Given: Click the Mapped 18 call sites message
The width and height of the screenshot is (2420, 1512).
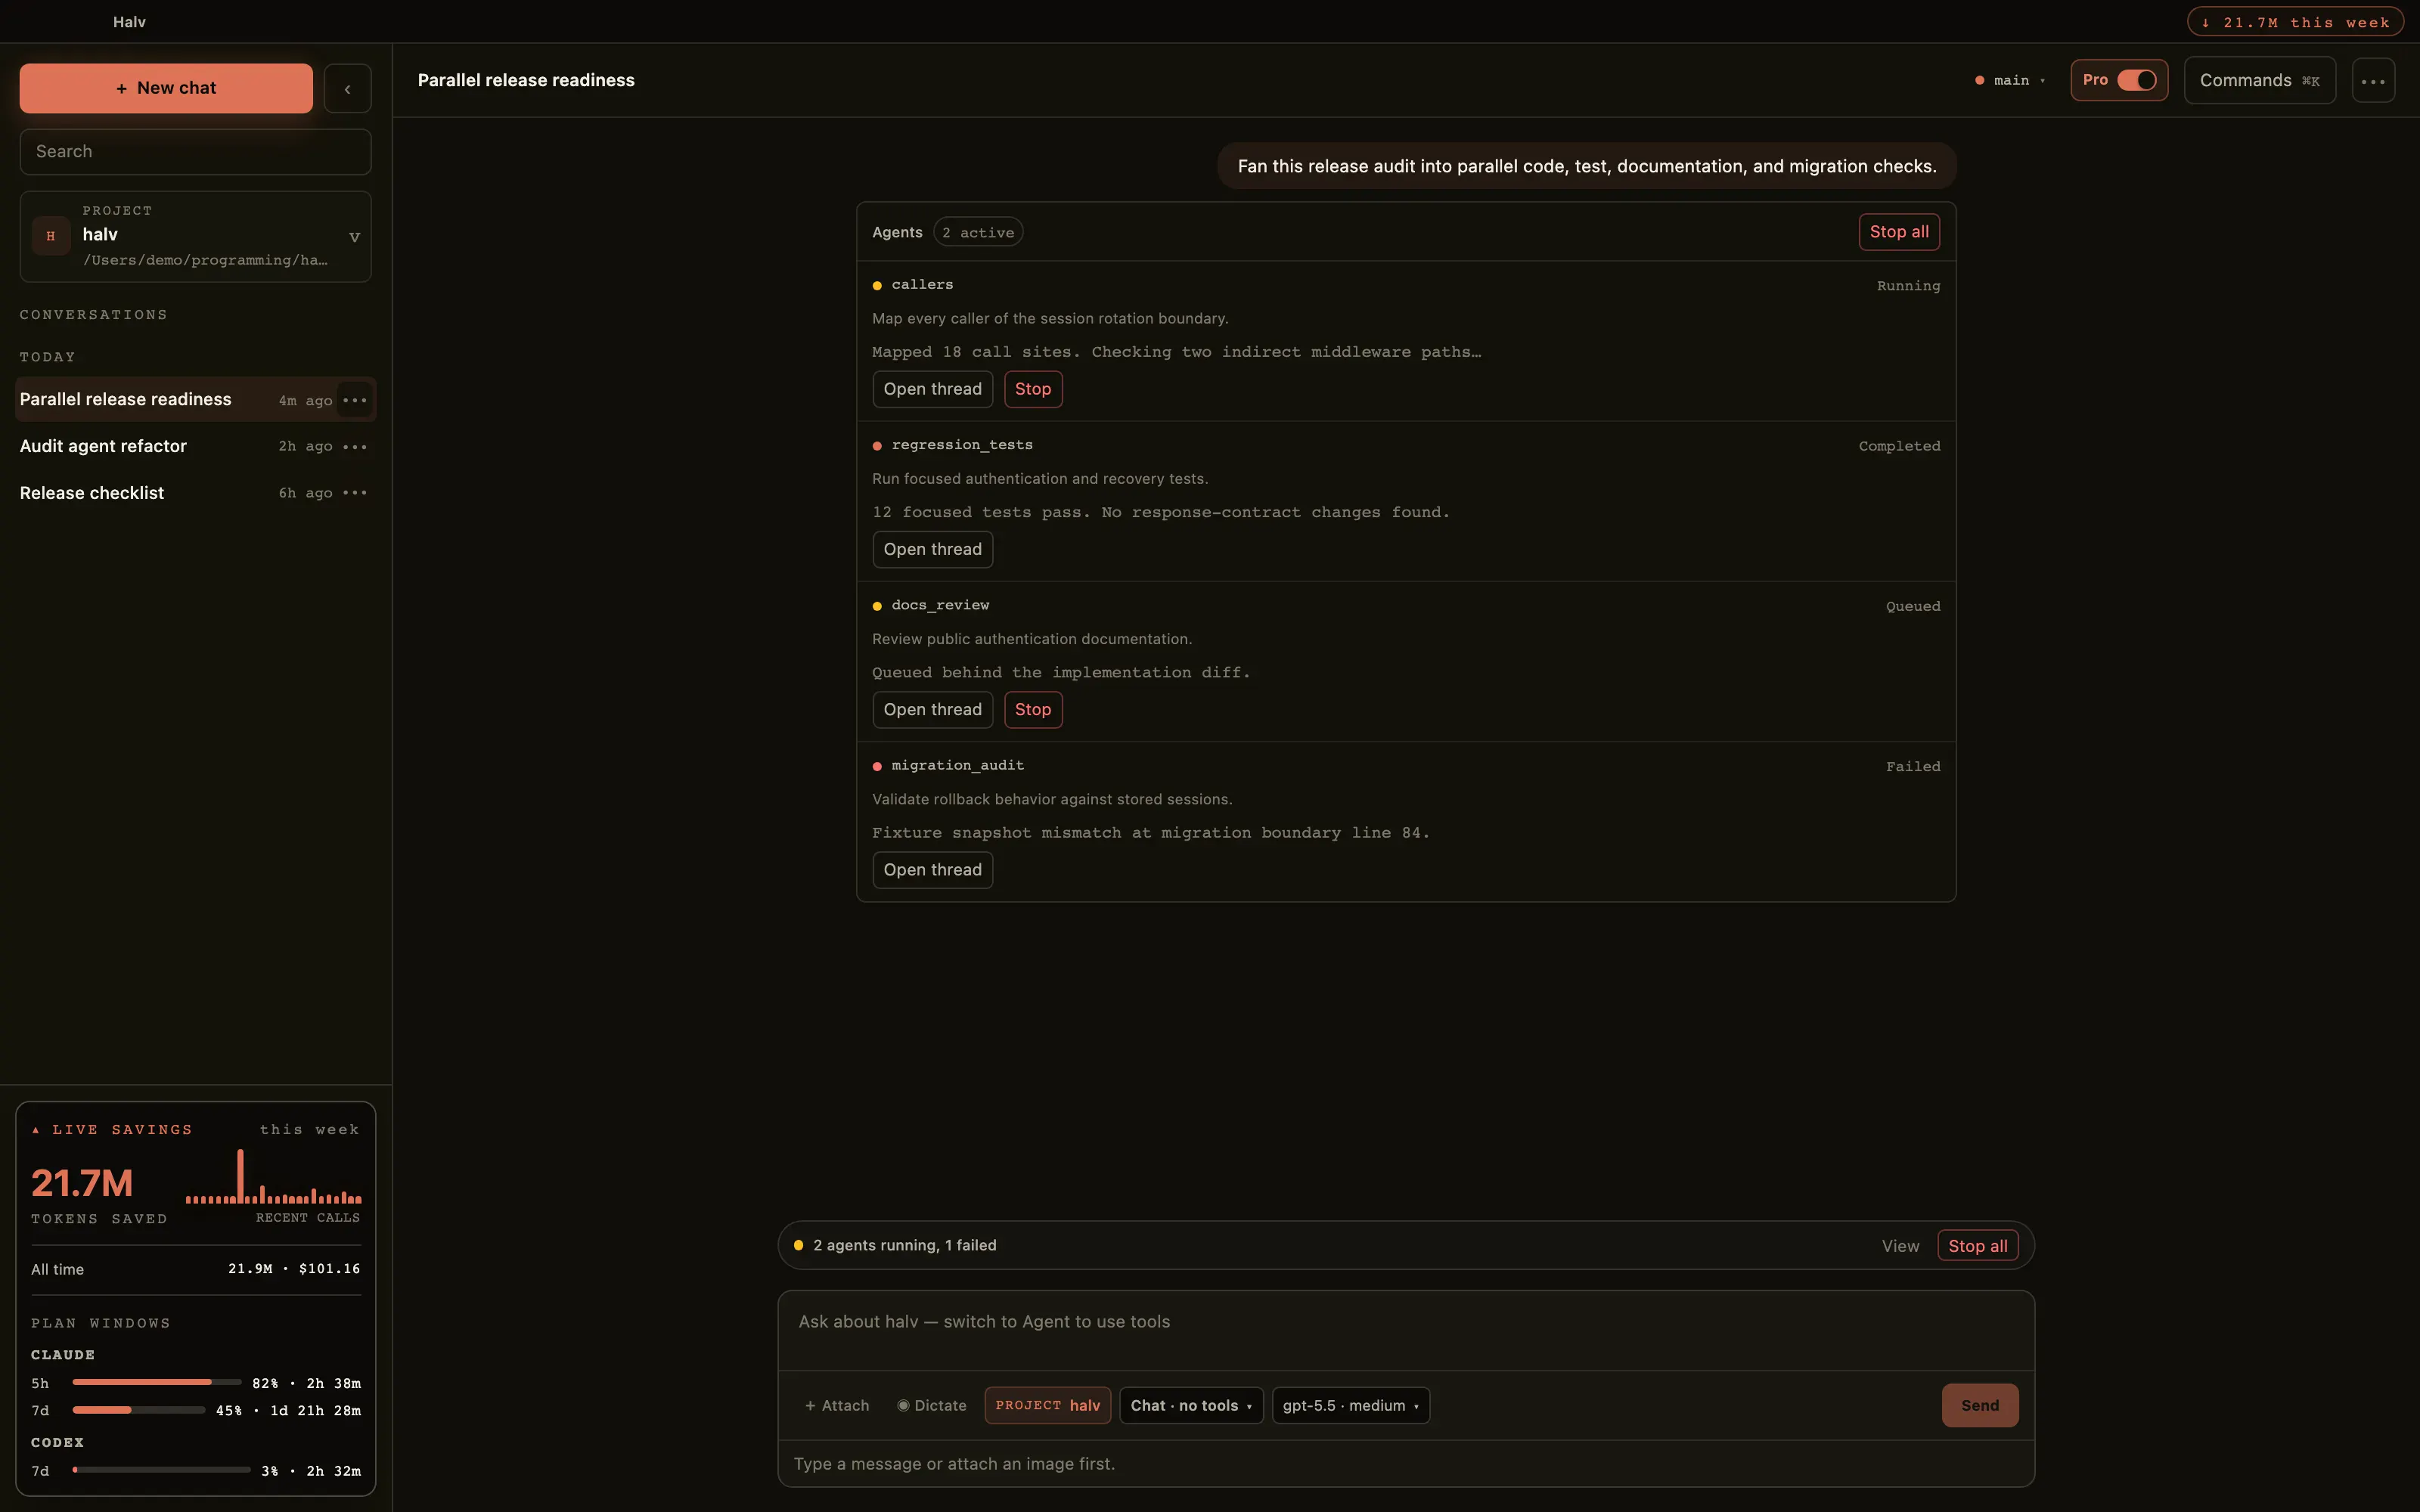Looking at the screenshot, I should (1176, 352).
